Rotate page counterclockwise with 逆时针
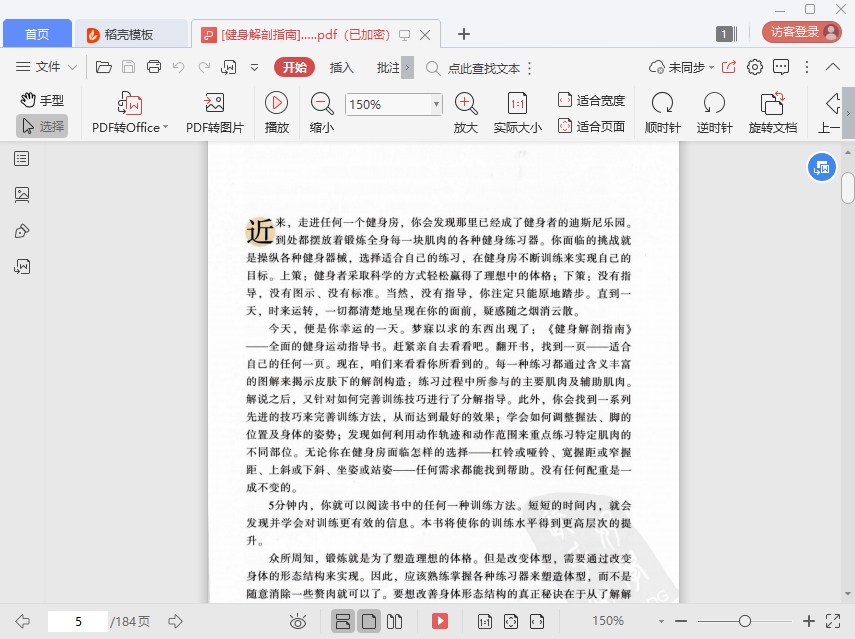 [714, 103]
